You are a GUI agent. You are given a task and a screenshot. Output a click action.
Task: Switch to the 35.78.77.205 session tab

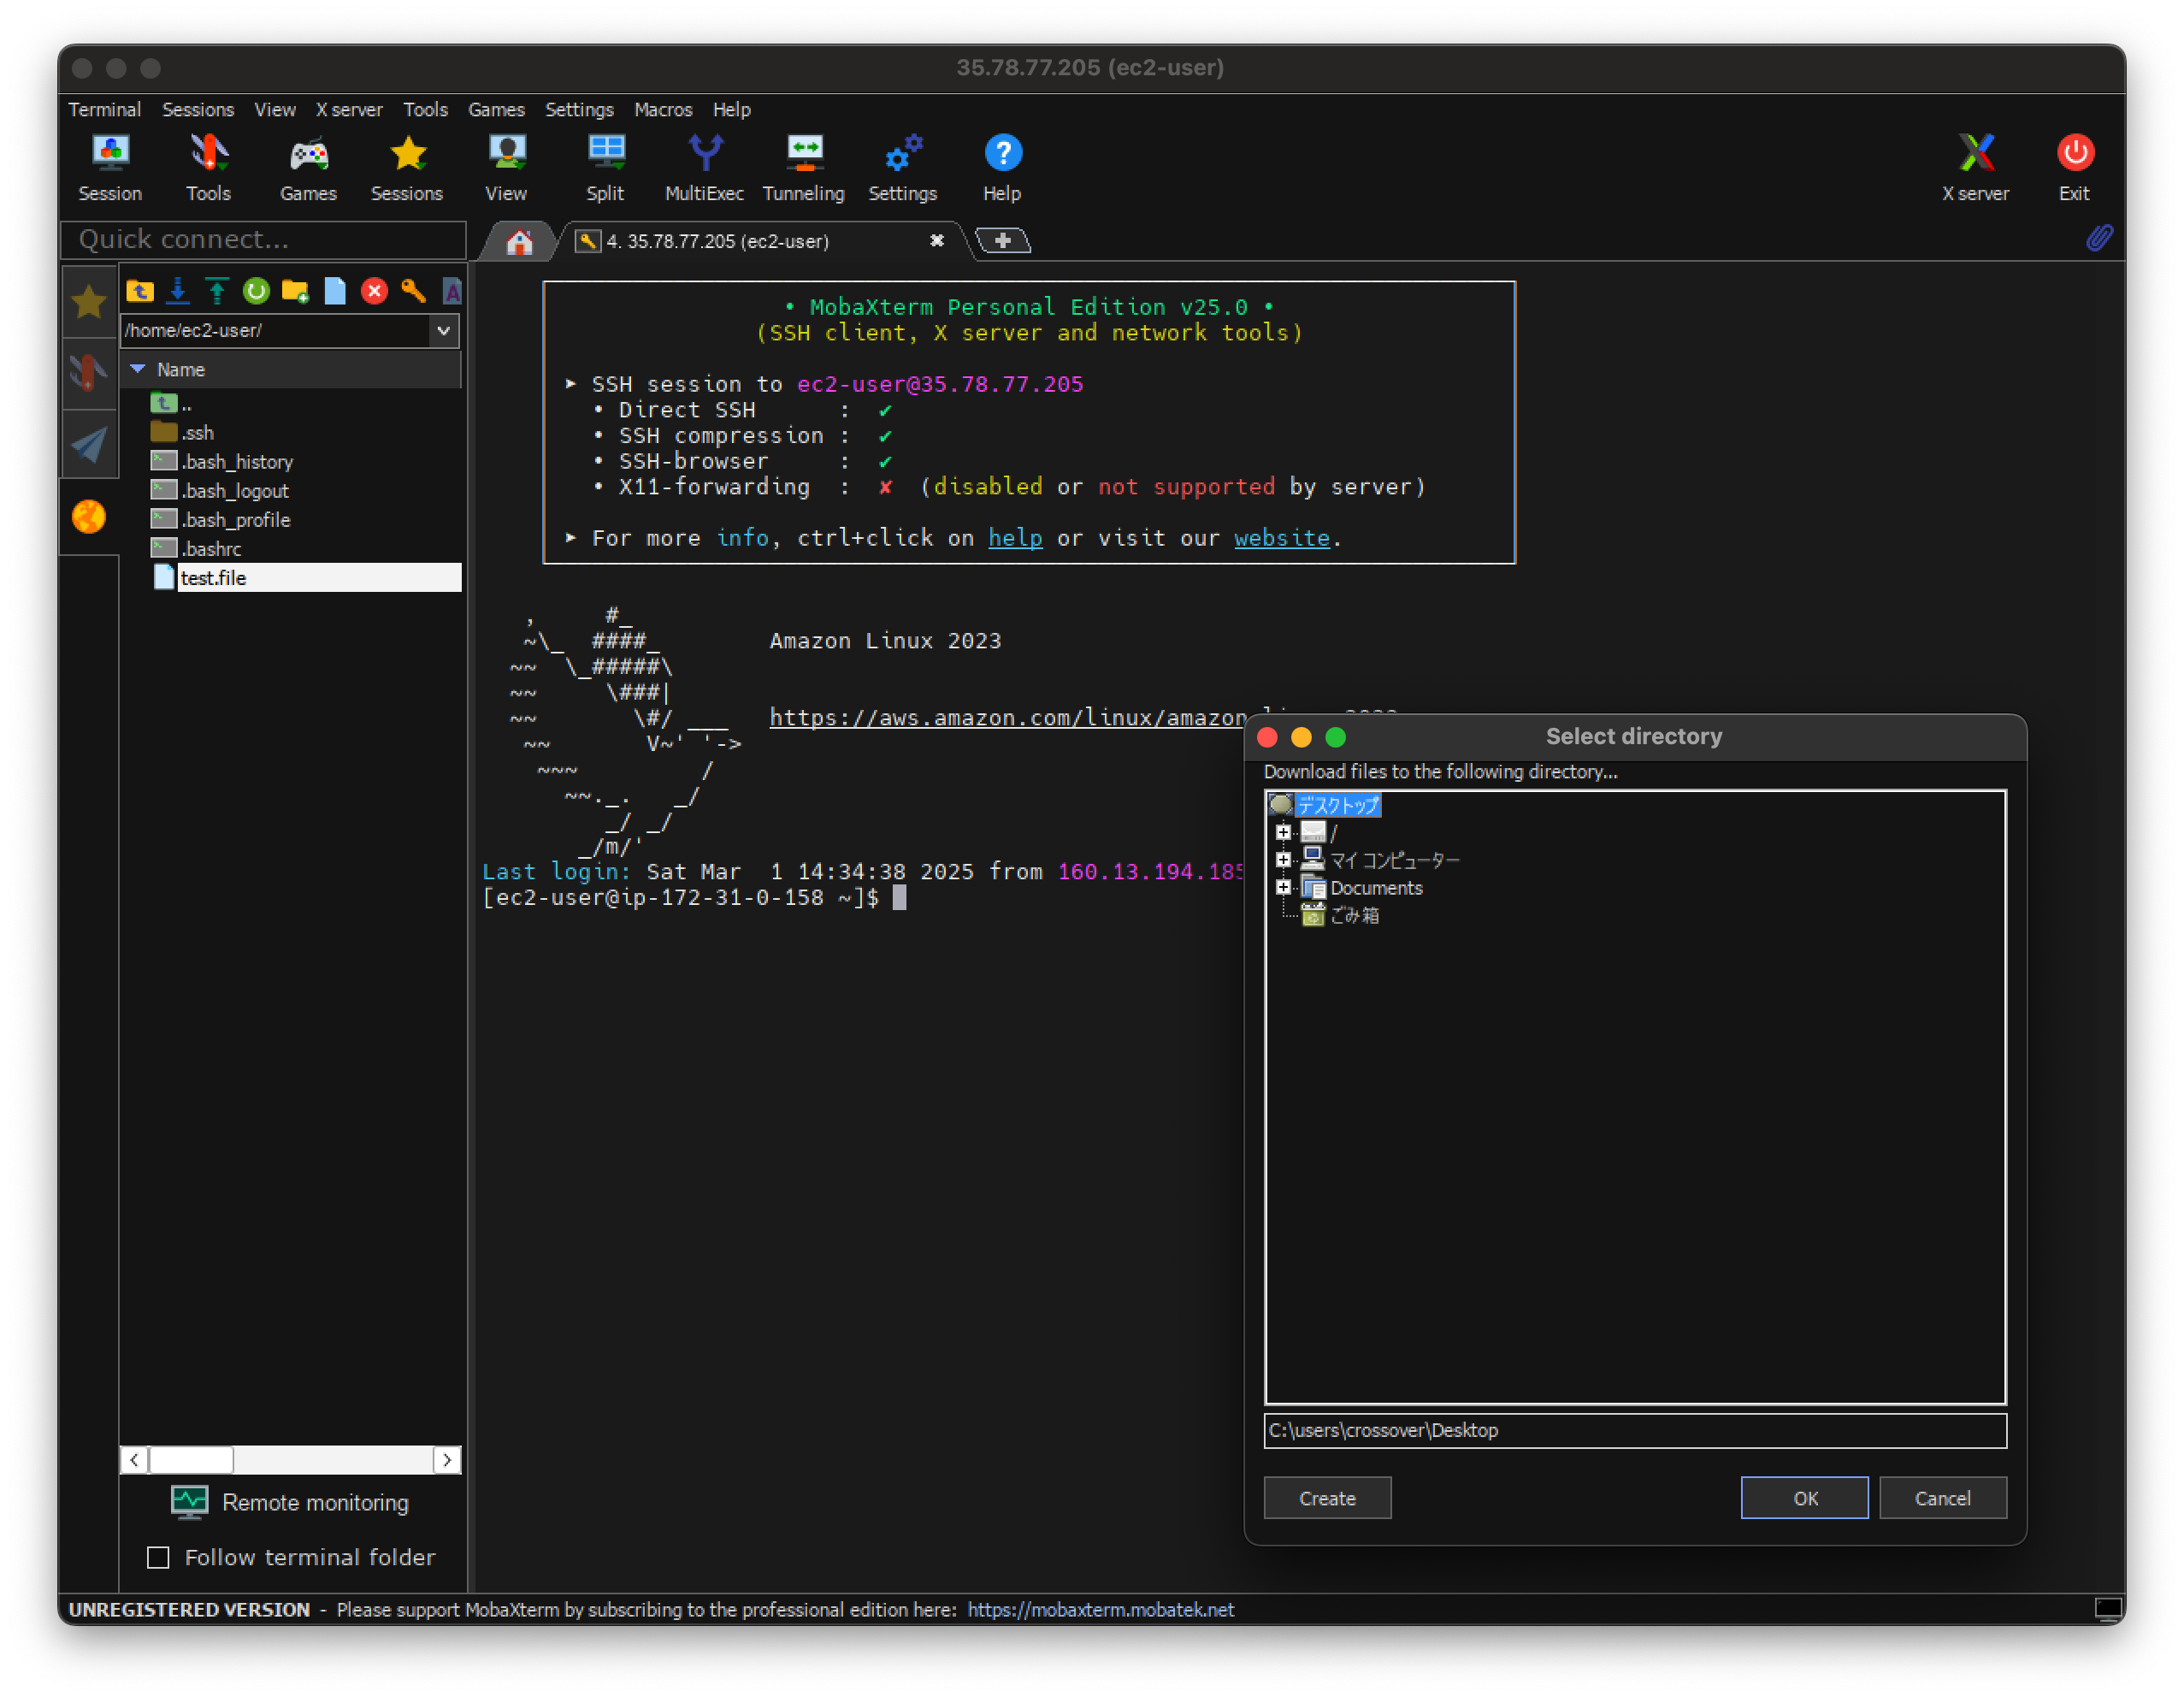717,241
